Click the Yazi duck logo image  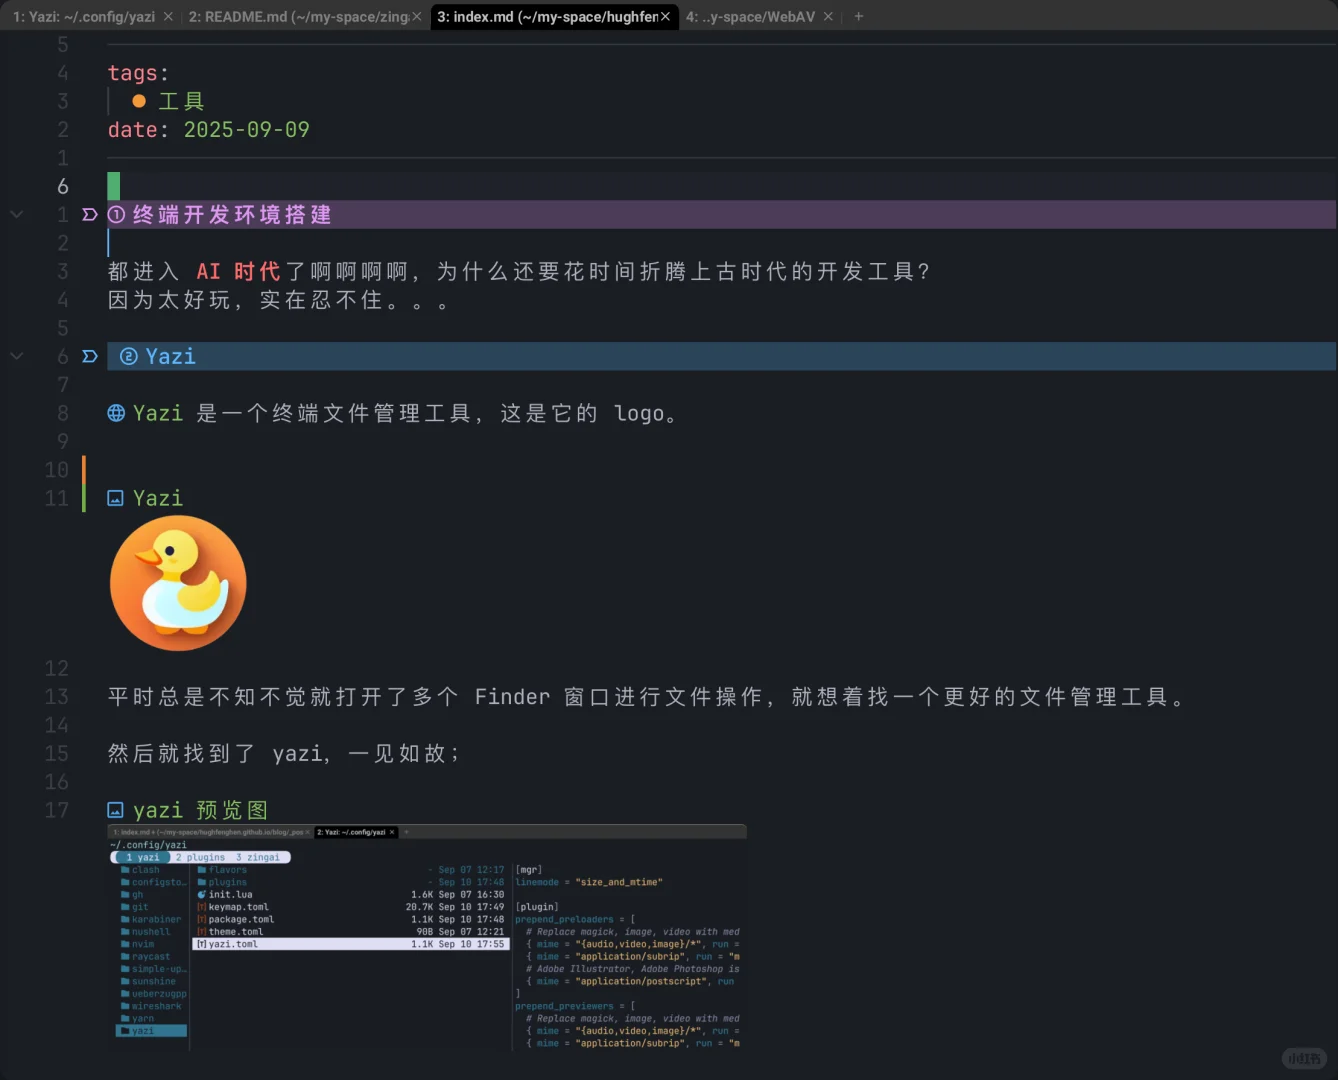click(x=178, y=584)
